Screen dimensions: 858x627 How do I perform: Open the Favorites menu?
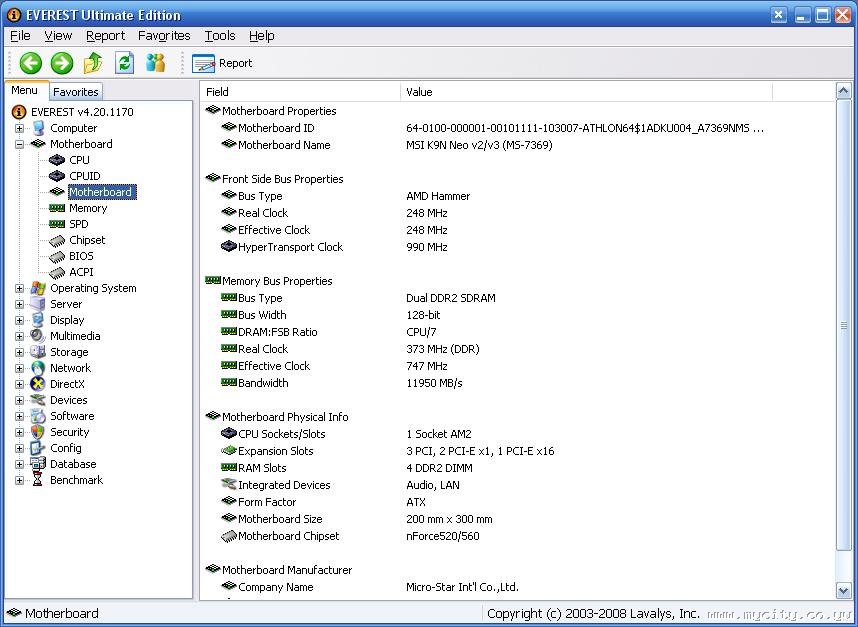pyautogui.click(x=164, y=36)
